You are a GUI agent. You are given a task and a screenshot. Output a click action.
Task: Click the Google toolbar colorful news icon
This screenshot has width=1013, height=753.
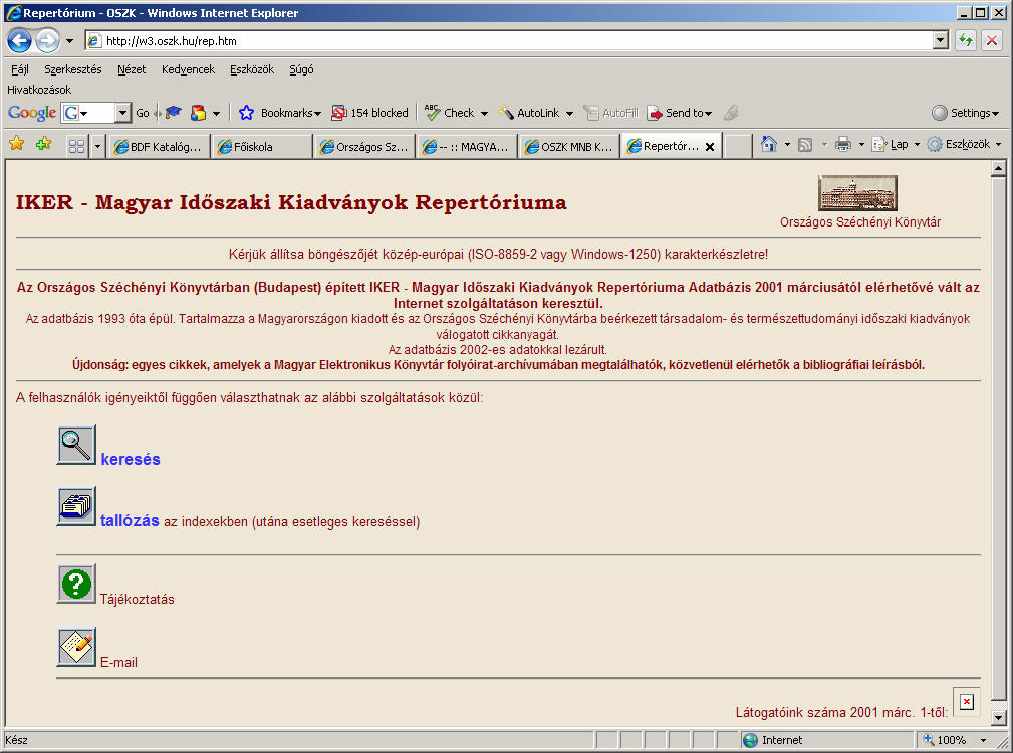198,113
